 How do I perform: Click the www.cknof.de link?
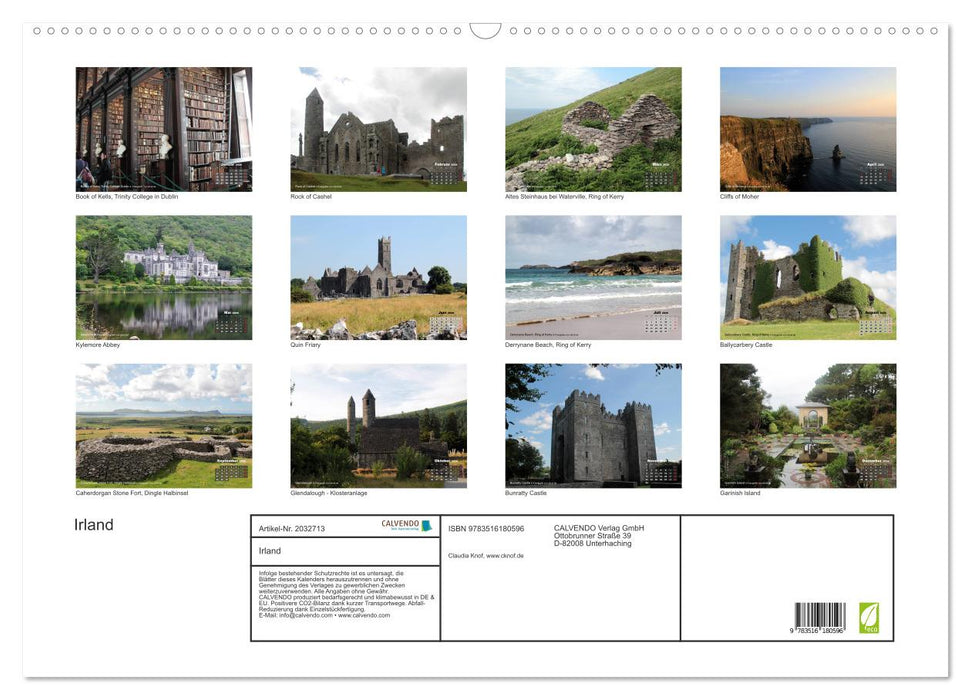pyautogui.click(x=503, y=556)
